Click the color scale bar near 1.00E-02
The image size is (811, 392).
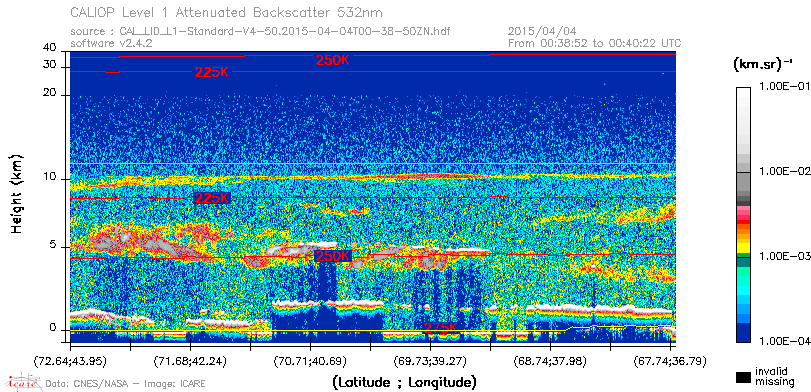743,171
